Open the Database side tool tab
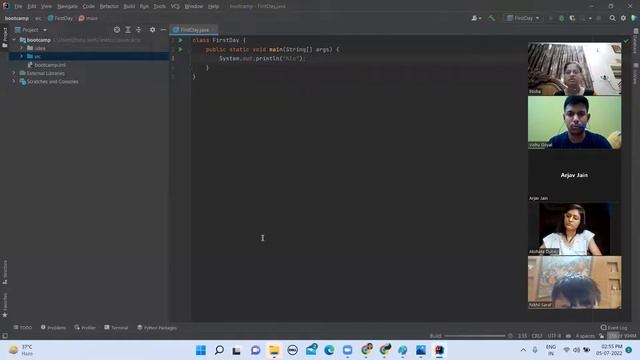This screenshot has height=360, width=640. (x=636, y=41)
